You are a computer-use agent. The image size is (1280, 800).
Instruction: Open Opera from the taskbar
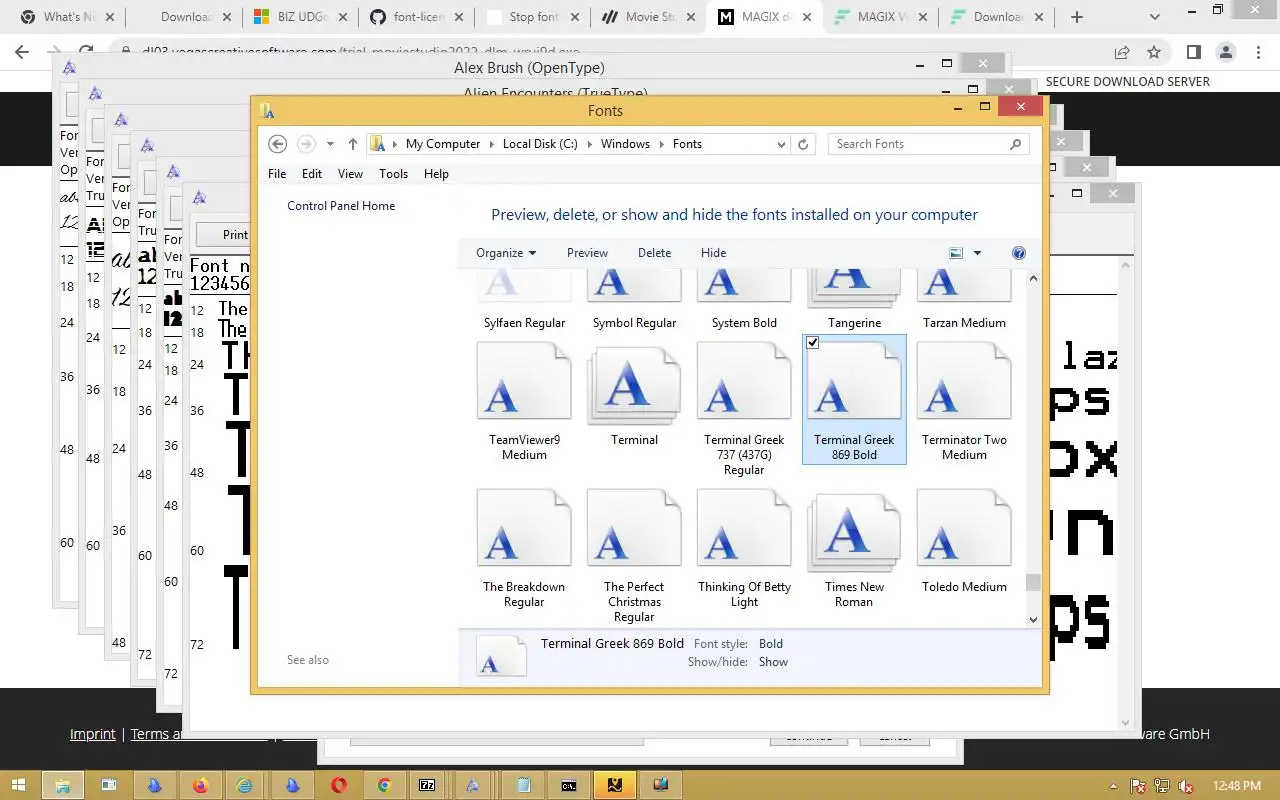point(338,785)
